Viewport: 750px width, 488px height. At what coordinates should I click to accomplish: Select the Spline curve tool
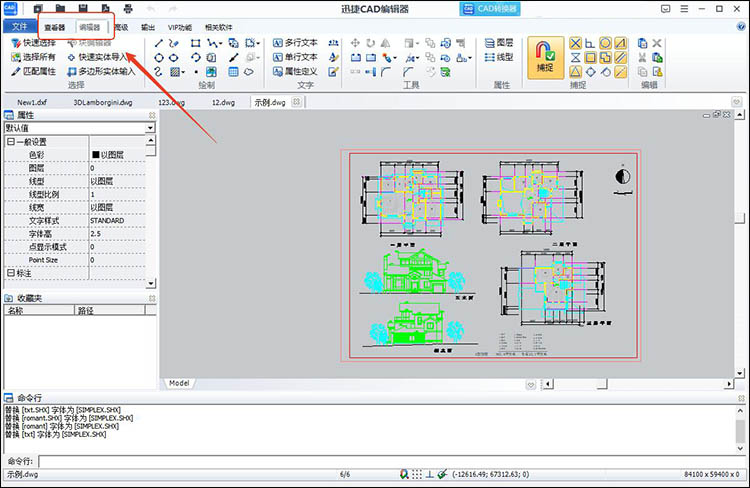159,72
